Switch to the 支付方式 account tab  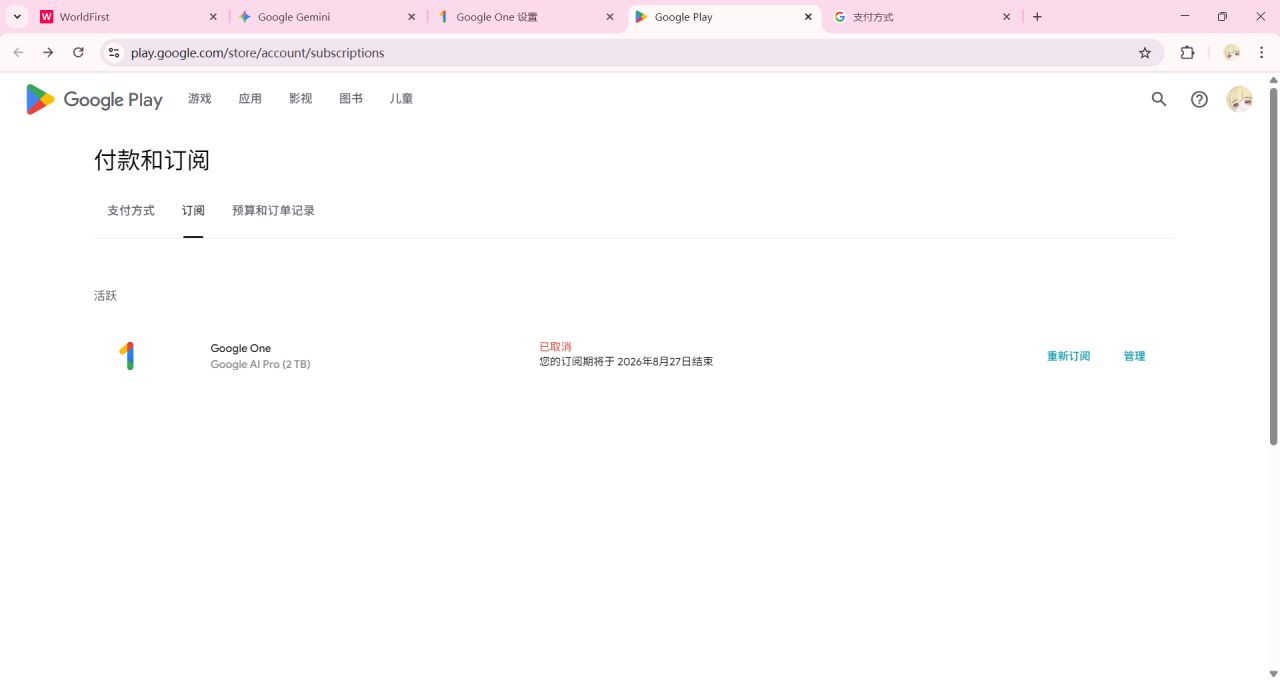pos(131,211)
